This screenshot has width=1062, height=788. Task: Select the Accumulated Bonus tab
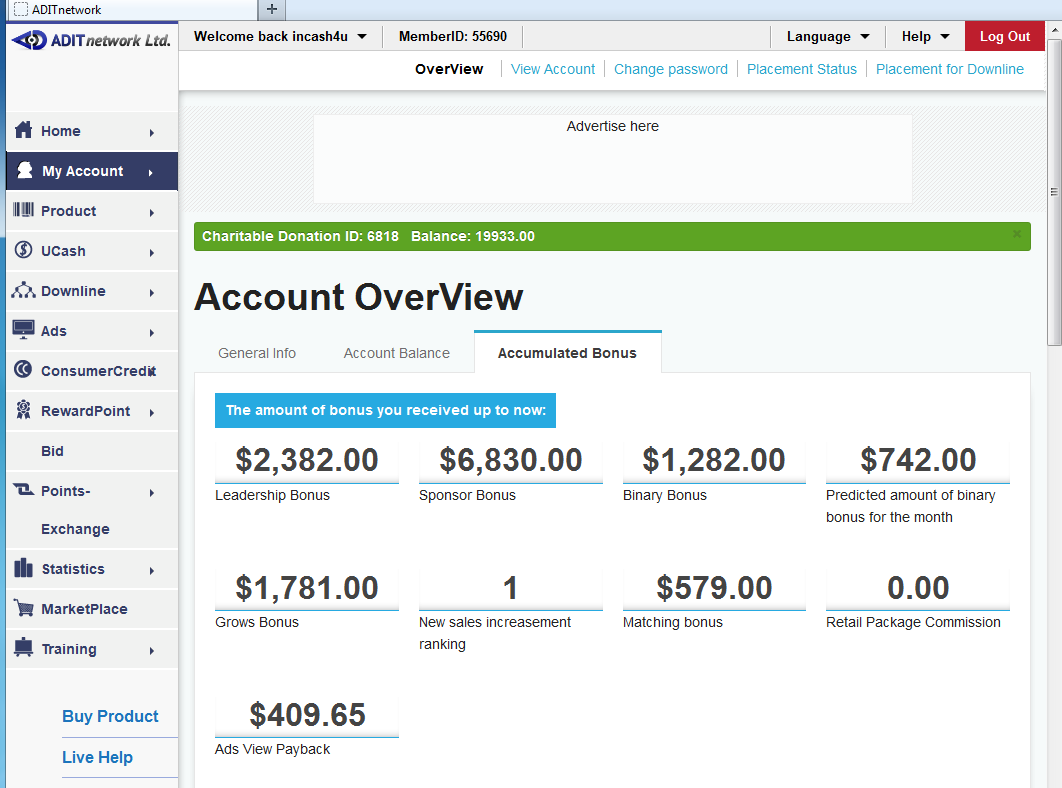point(568,353)
